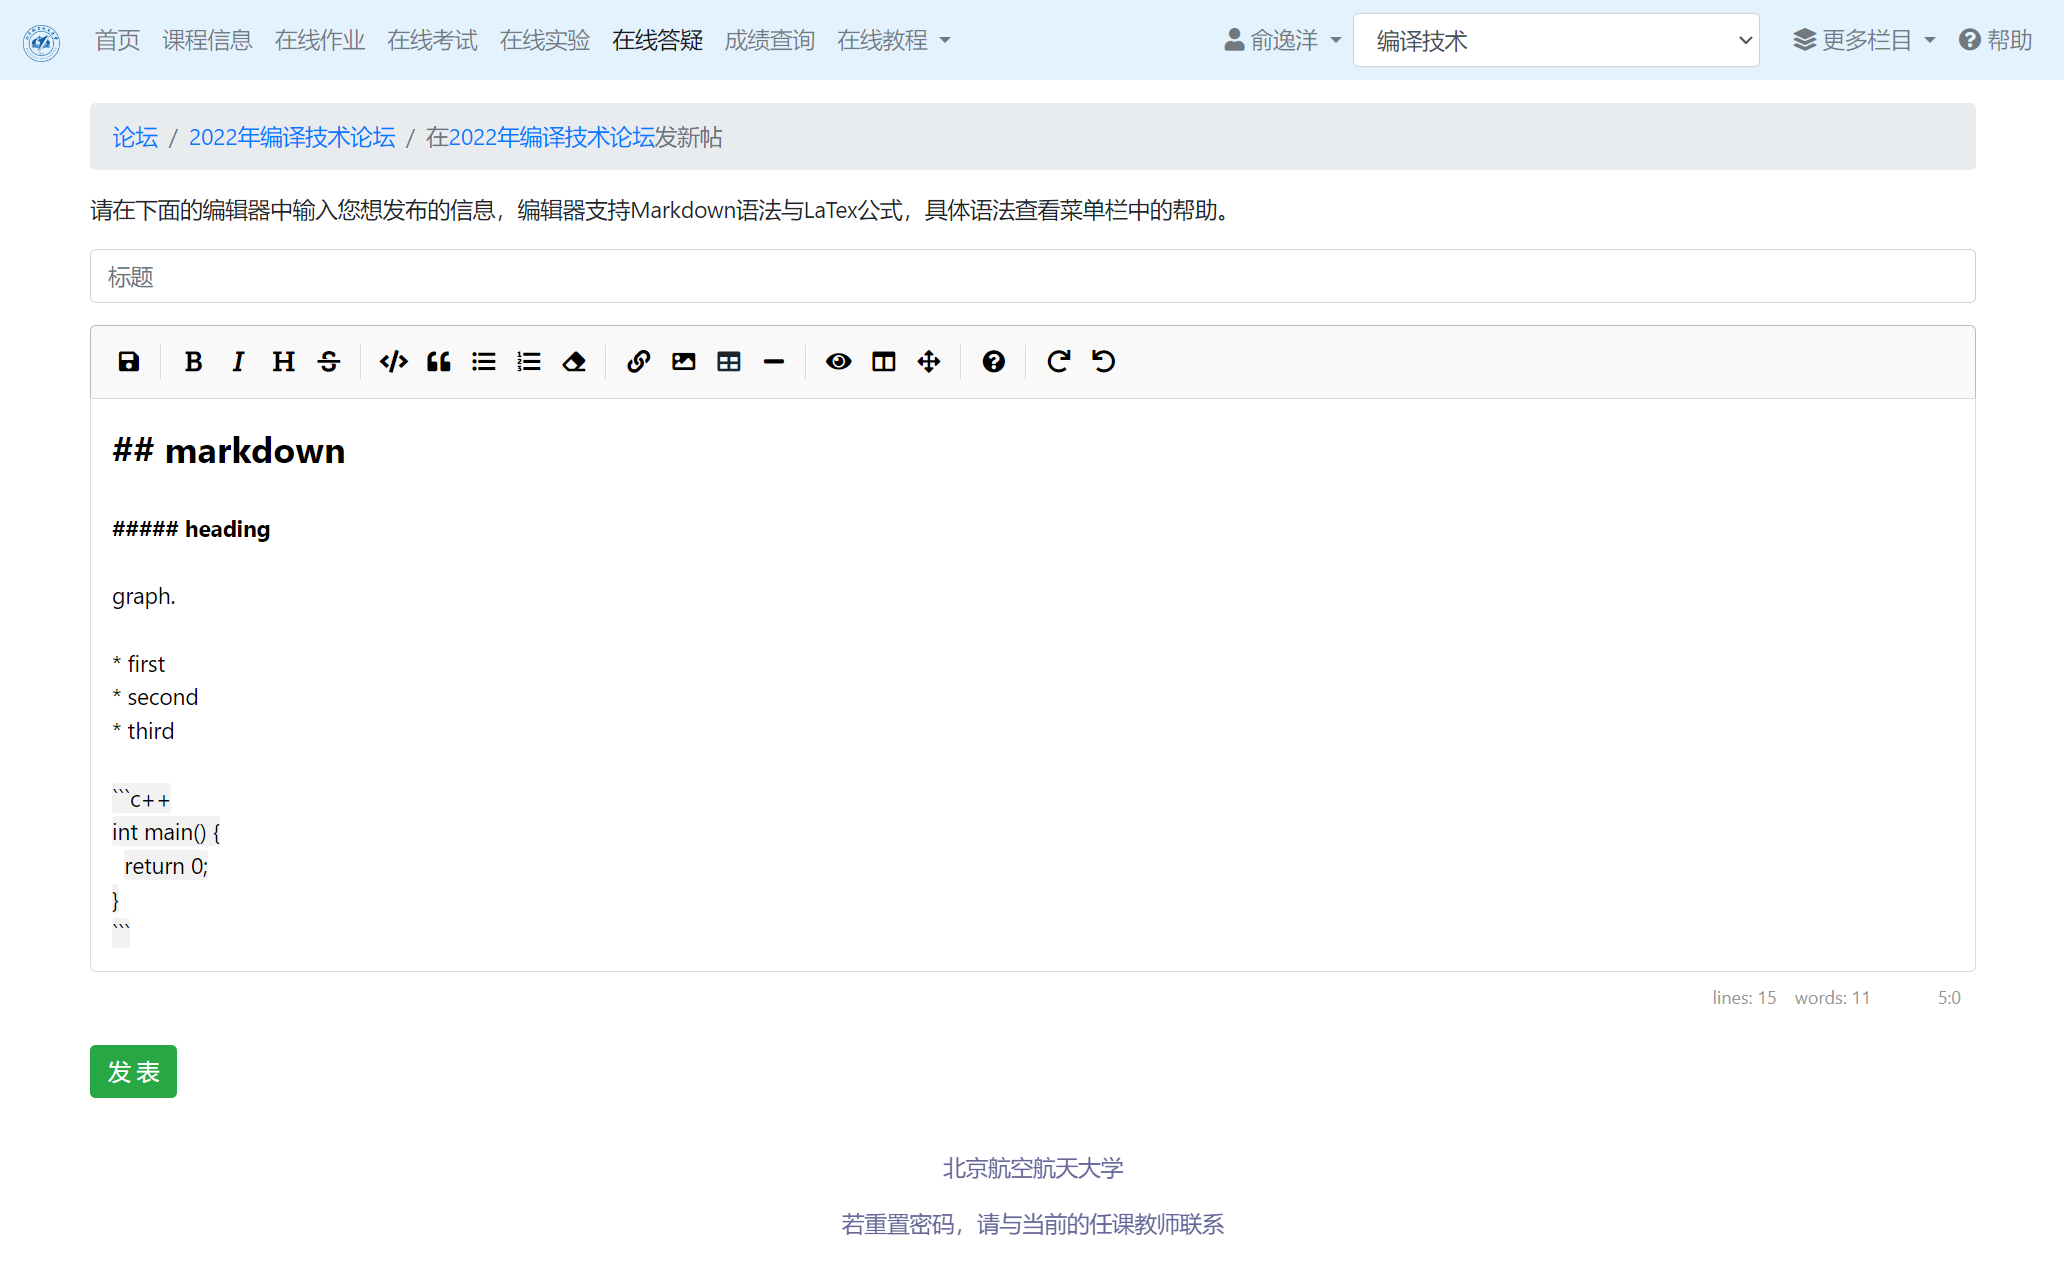Insert an image
2064x1285 pixels.
[684, 362]
